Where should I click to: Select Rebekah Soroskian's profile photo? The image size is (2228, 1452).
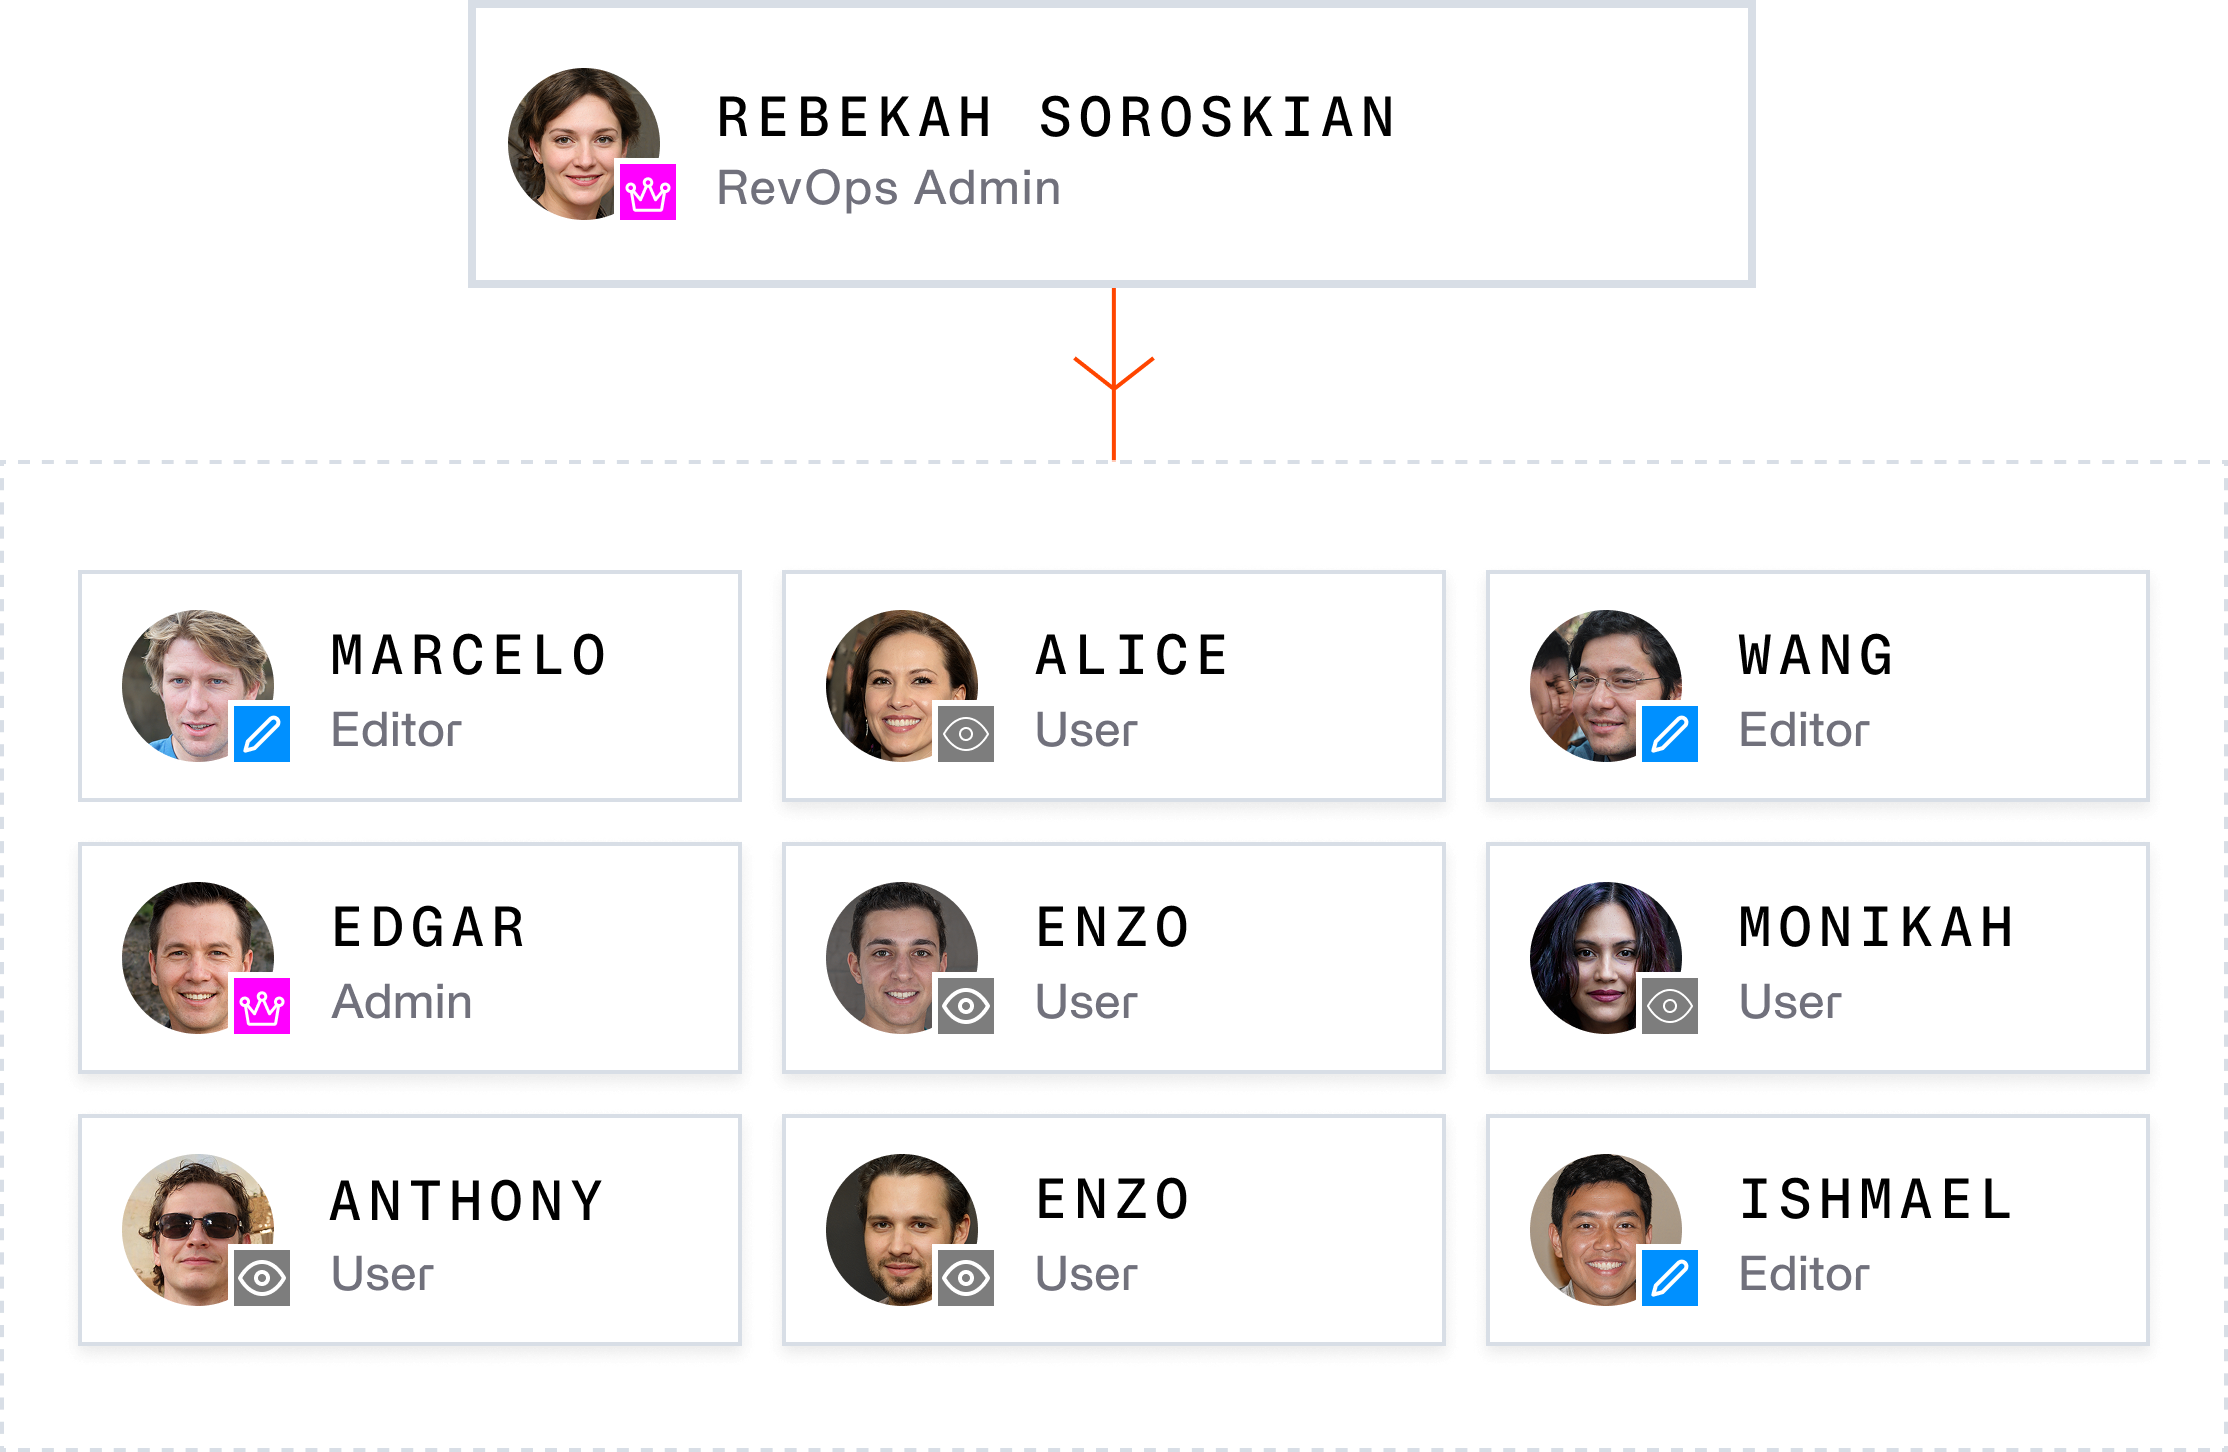[584, 144]
